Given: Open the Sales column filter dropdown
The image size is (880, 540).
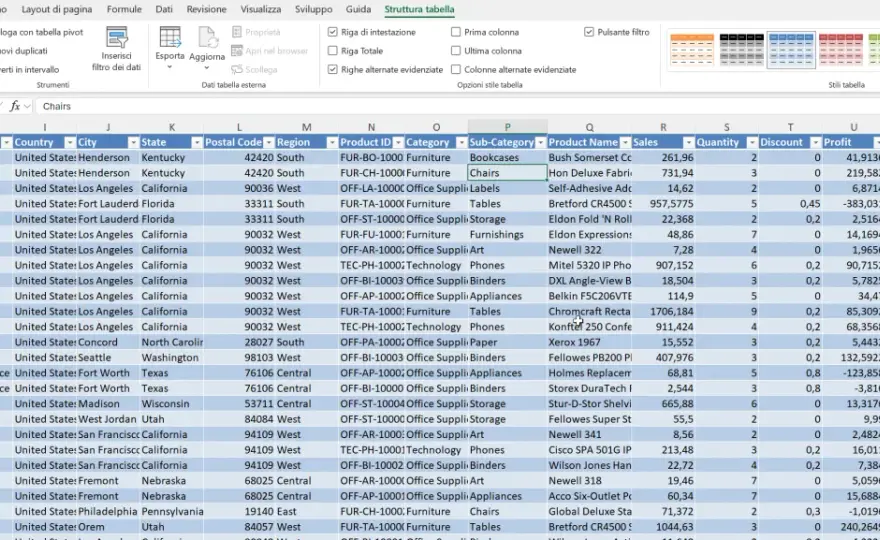Looking at the screenshot, I should pyautogui.click(x=688, y=143).
